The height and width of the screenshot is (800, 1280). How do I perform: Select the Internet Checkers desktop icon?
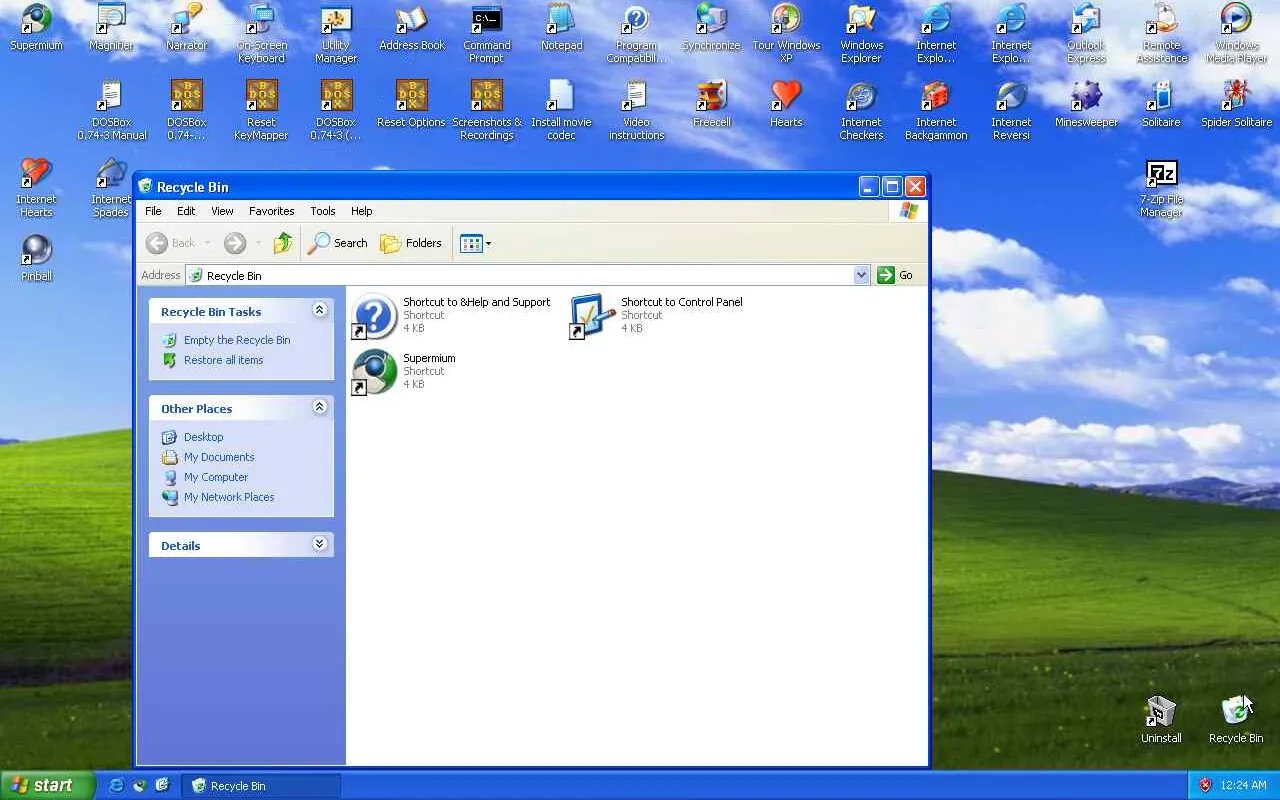coord(861,110)
